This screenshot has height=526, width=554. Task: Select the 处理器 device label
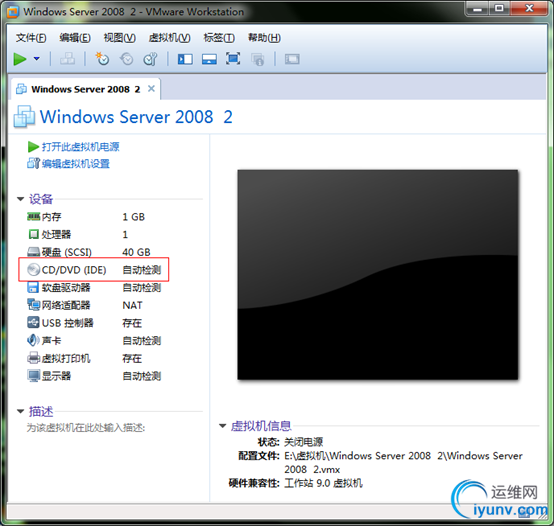tap(56, 234)
